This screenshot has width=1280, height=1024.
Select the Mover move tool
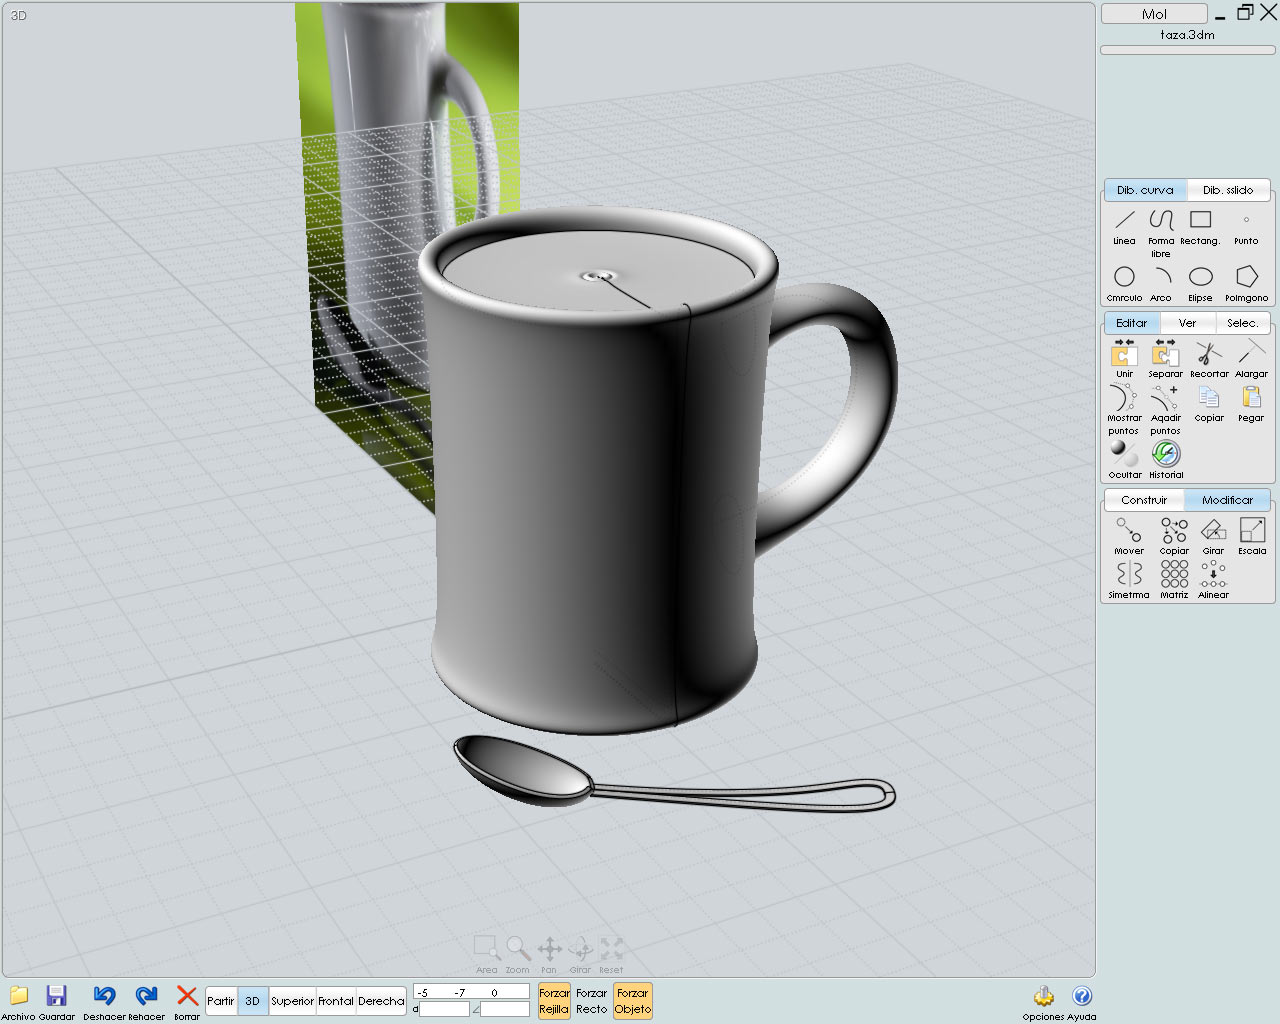[x=1129, y=536]
